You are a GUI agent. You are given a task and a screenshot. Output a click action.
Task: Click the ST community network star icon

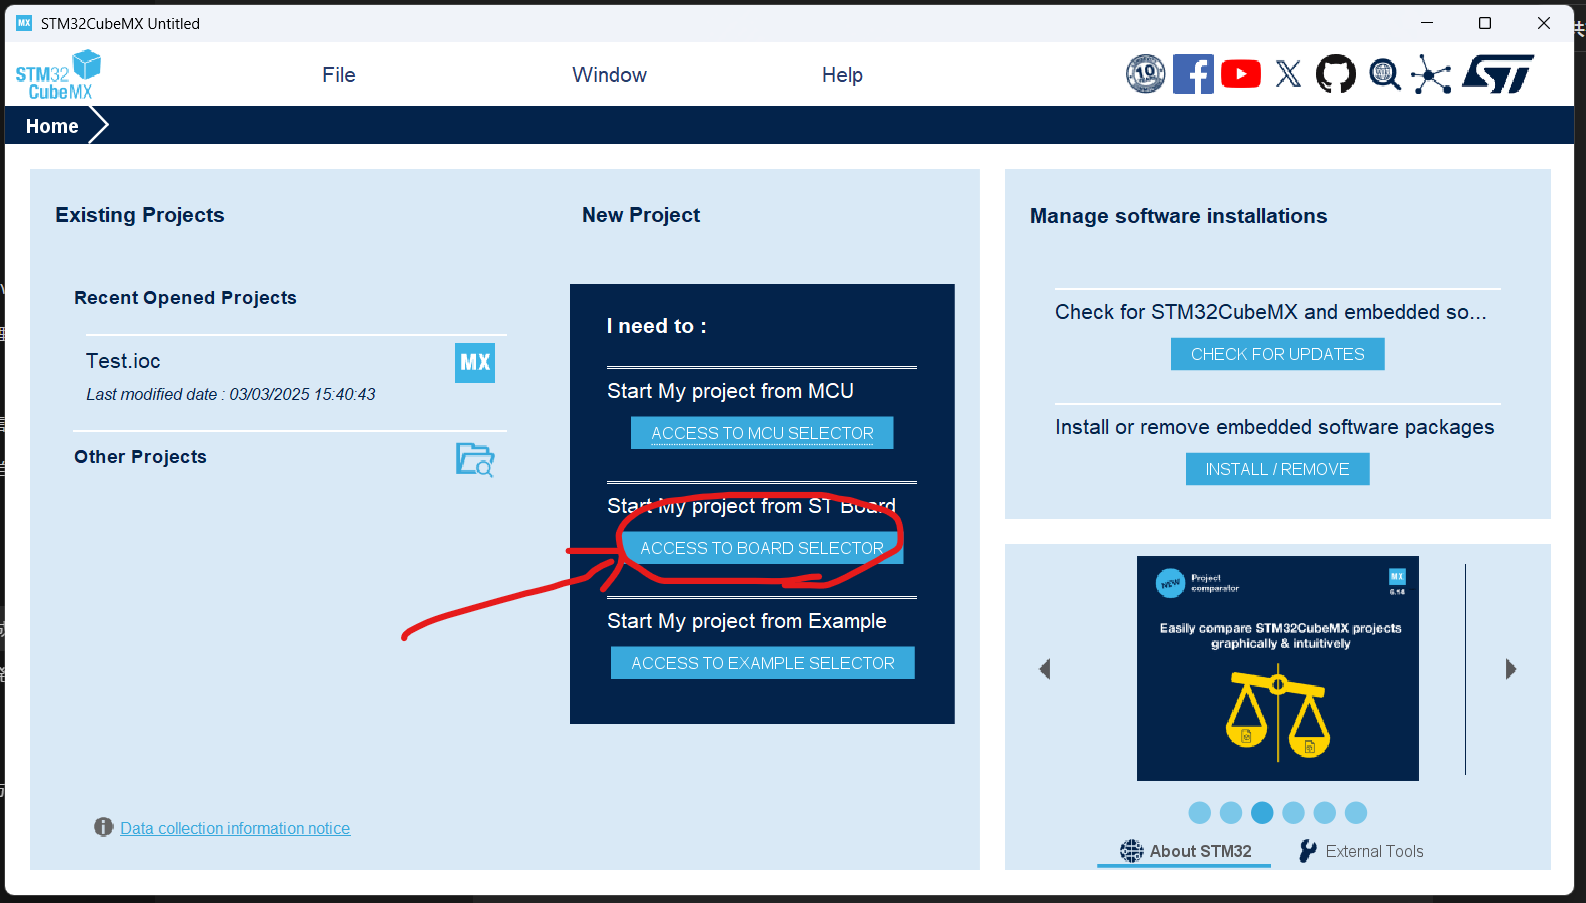[1431, 75]
